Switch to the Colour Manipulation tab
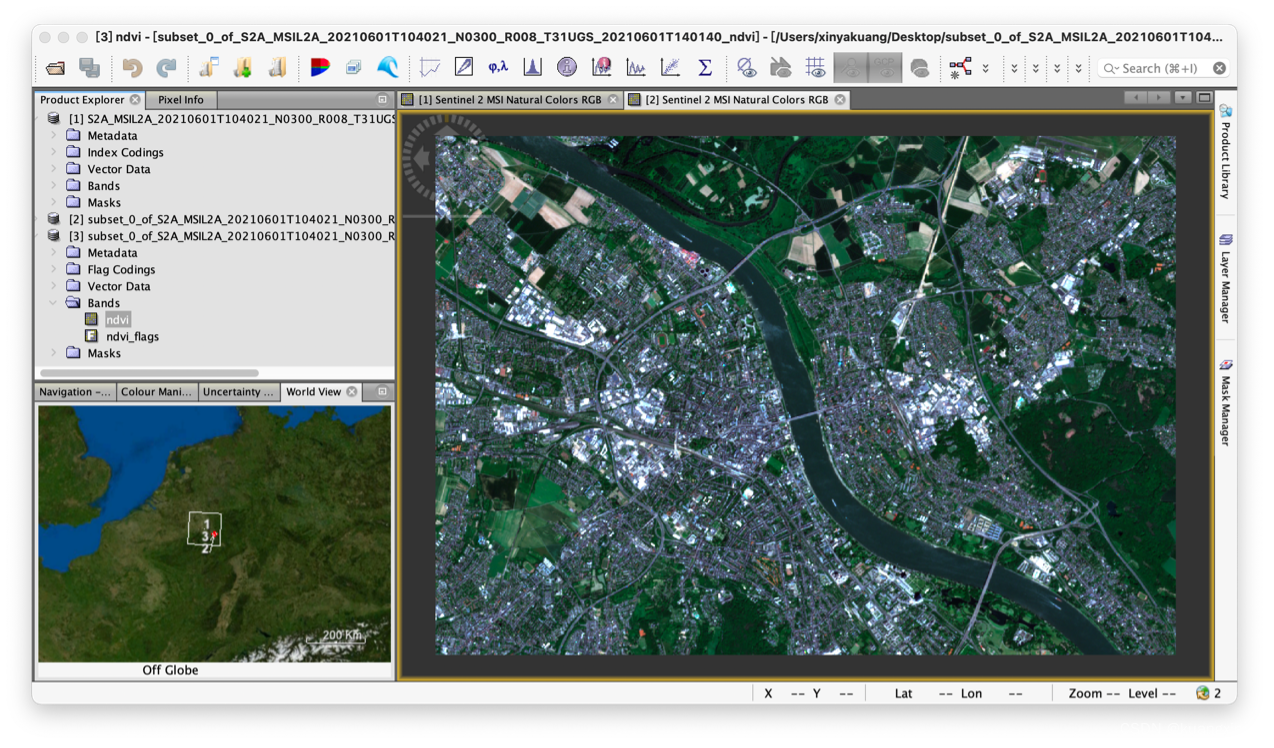Viewport: 1274px width, 748px height. [157, 392]
